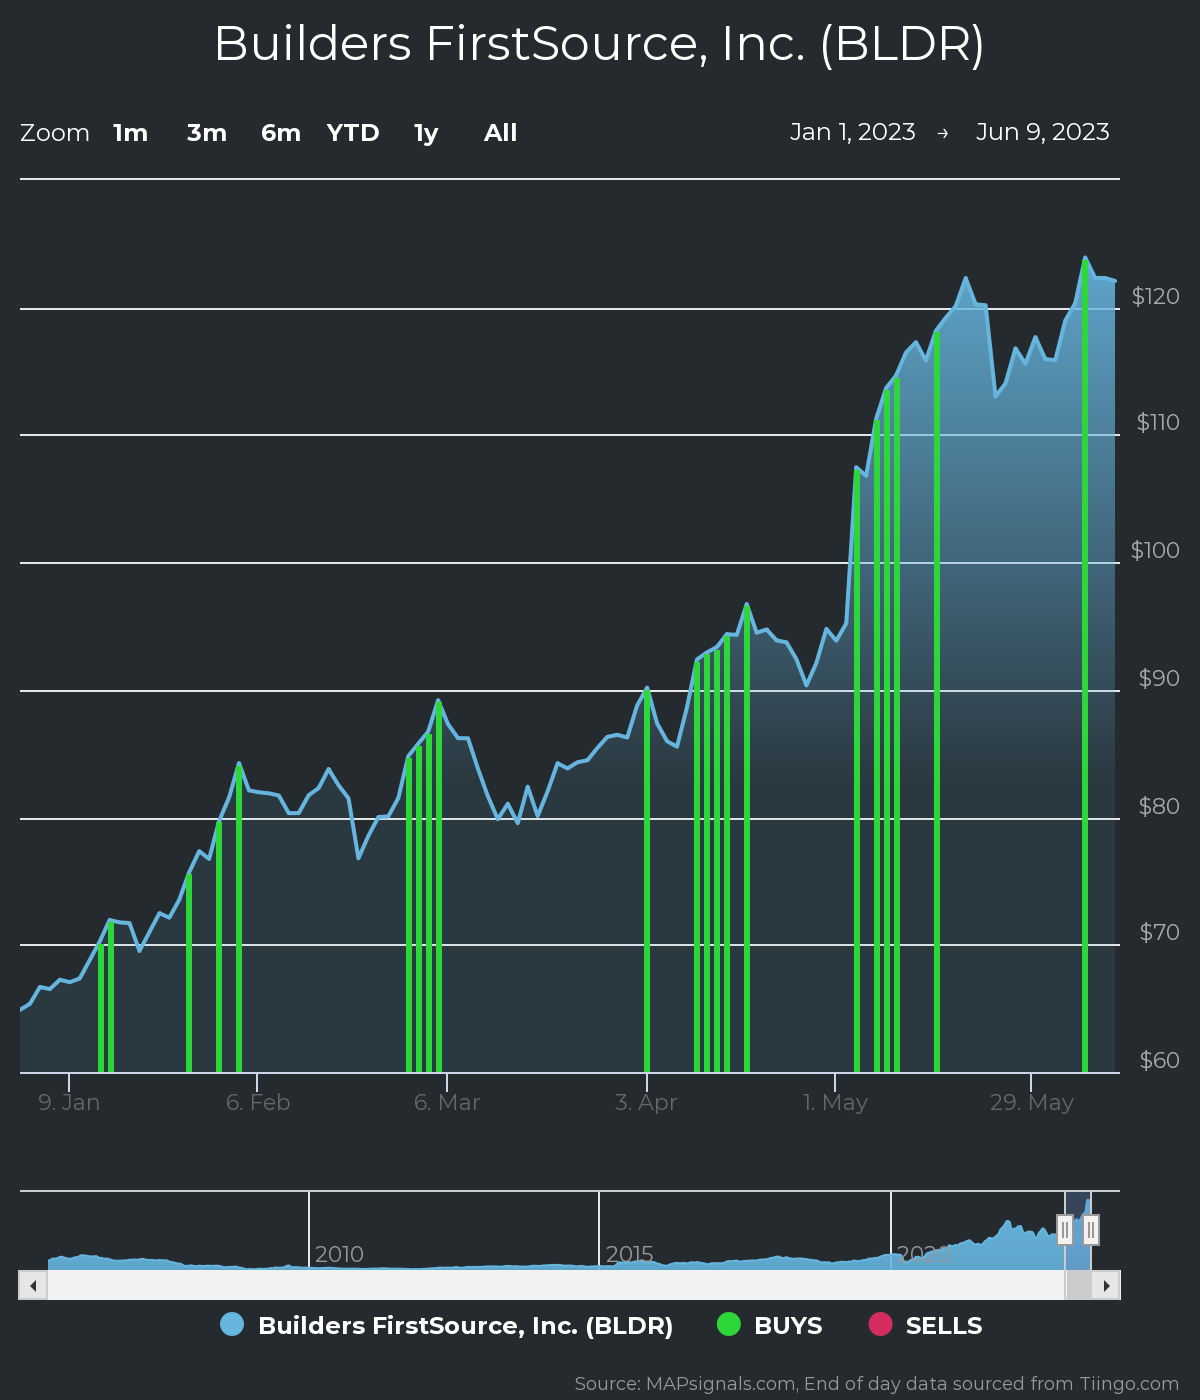This screenshot has height=1400, width=1200.
Task: Click the MAPsignals.com source credit text
Action: (x=877, y=1384)
